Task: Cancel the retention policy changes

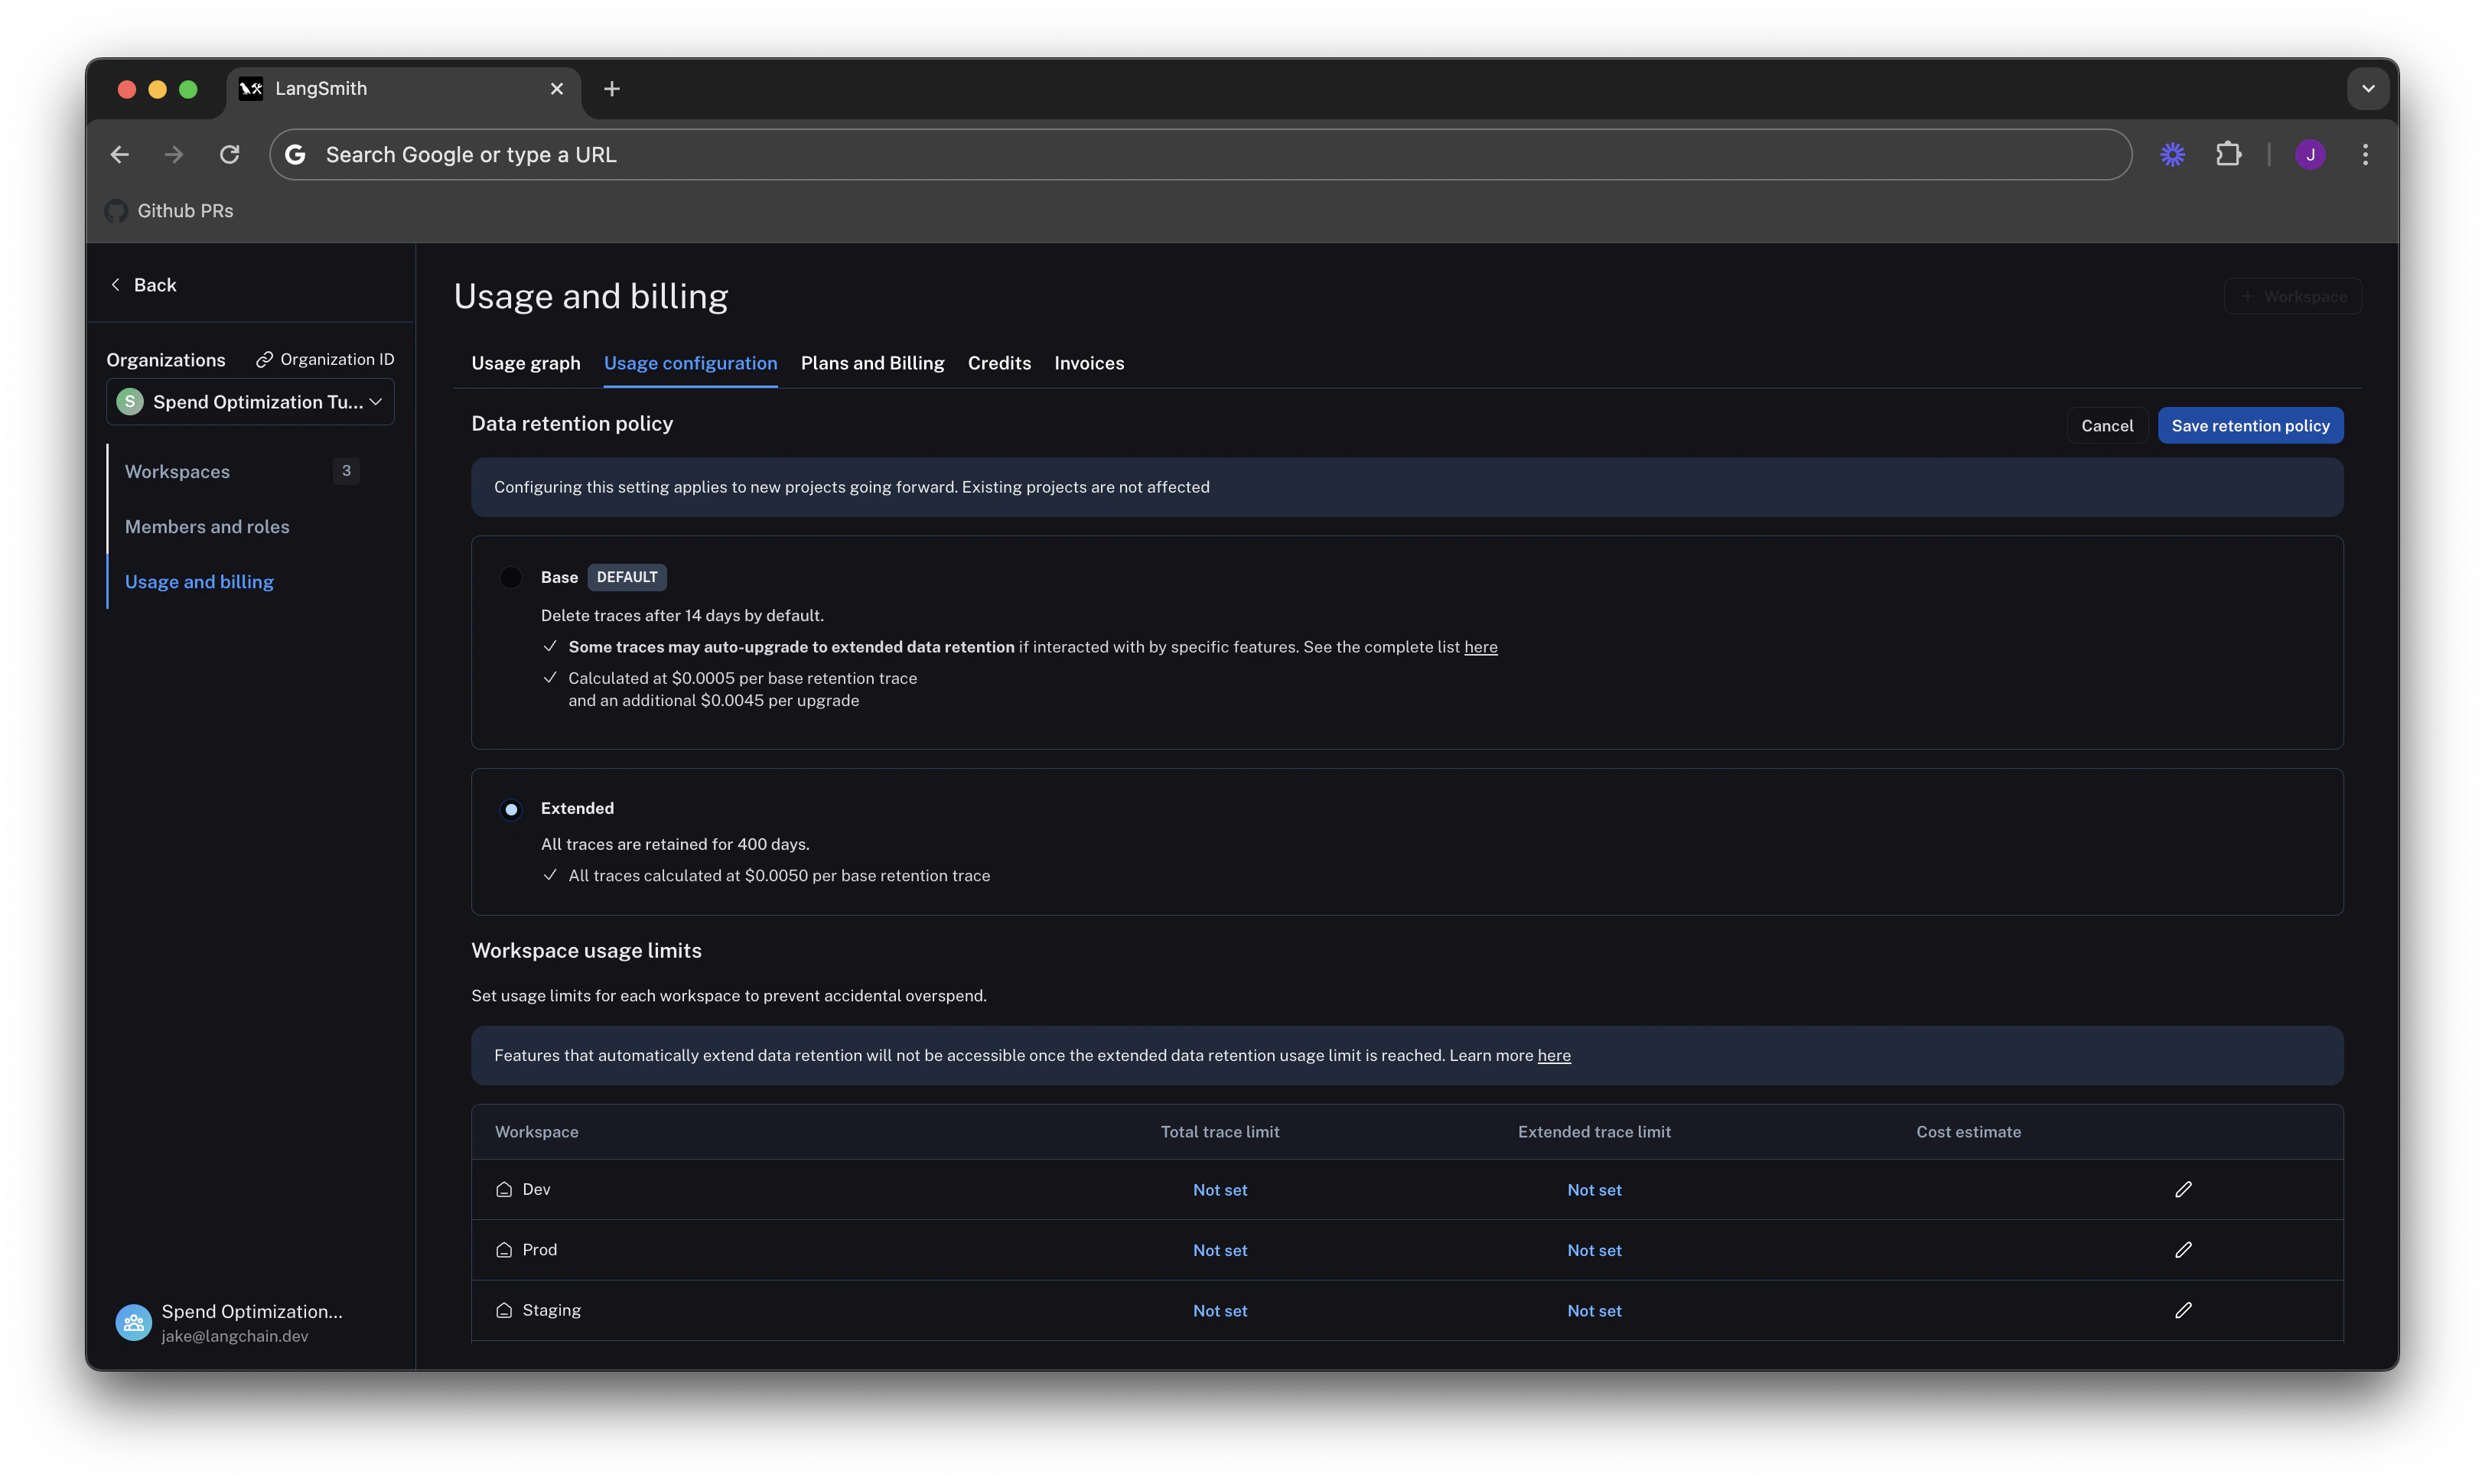Action: point(2106,426)
